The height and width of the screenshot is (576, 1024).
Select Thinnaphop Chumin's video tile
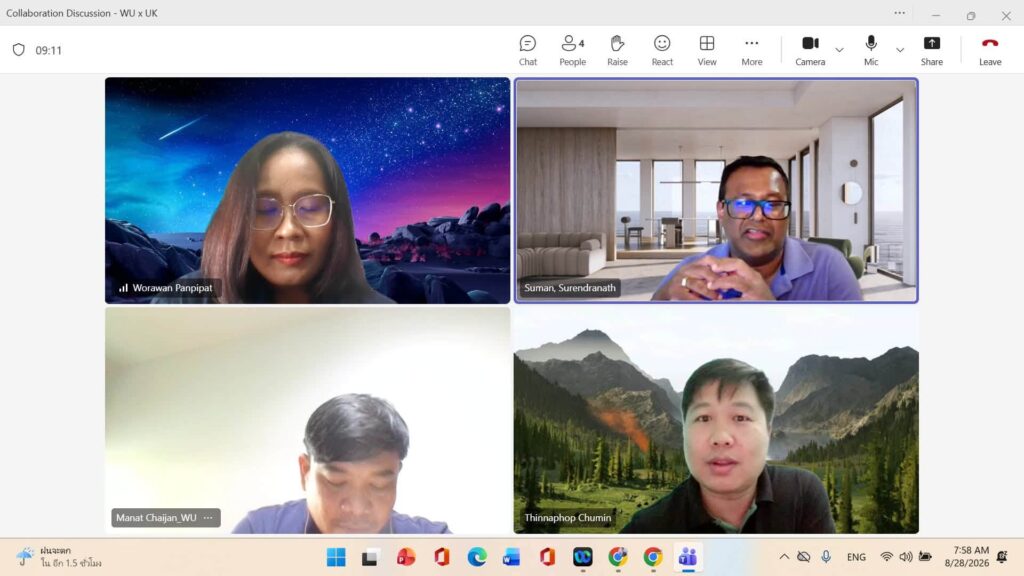(x=716, y=421)
